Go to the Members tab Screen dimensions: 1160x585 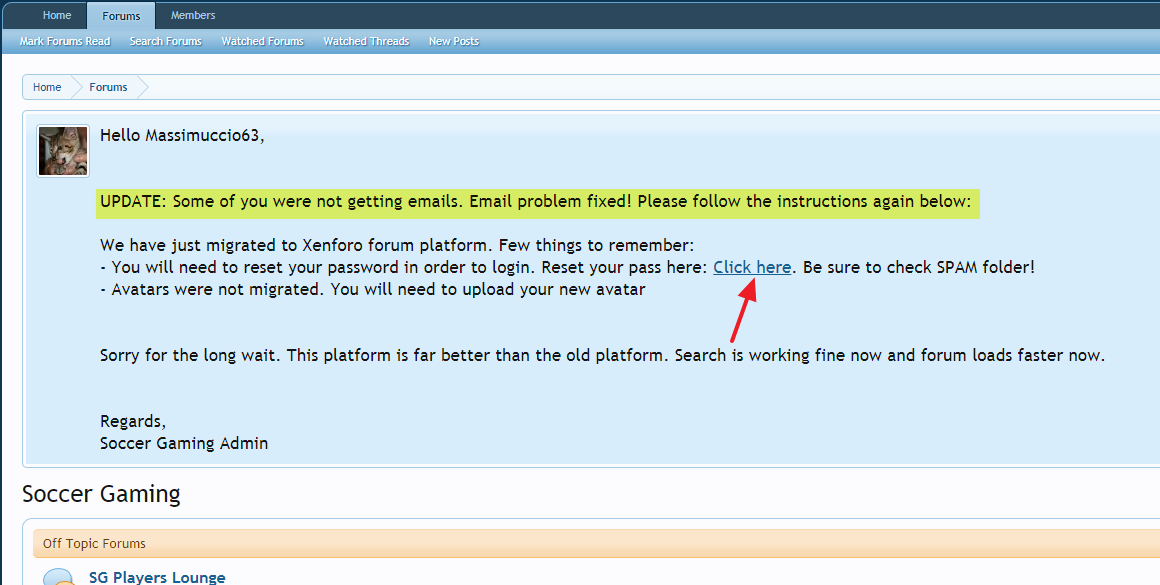(193, 15)
